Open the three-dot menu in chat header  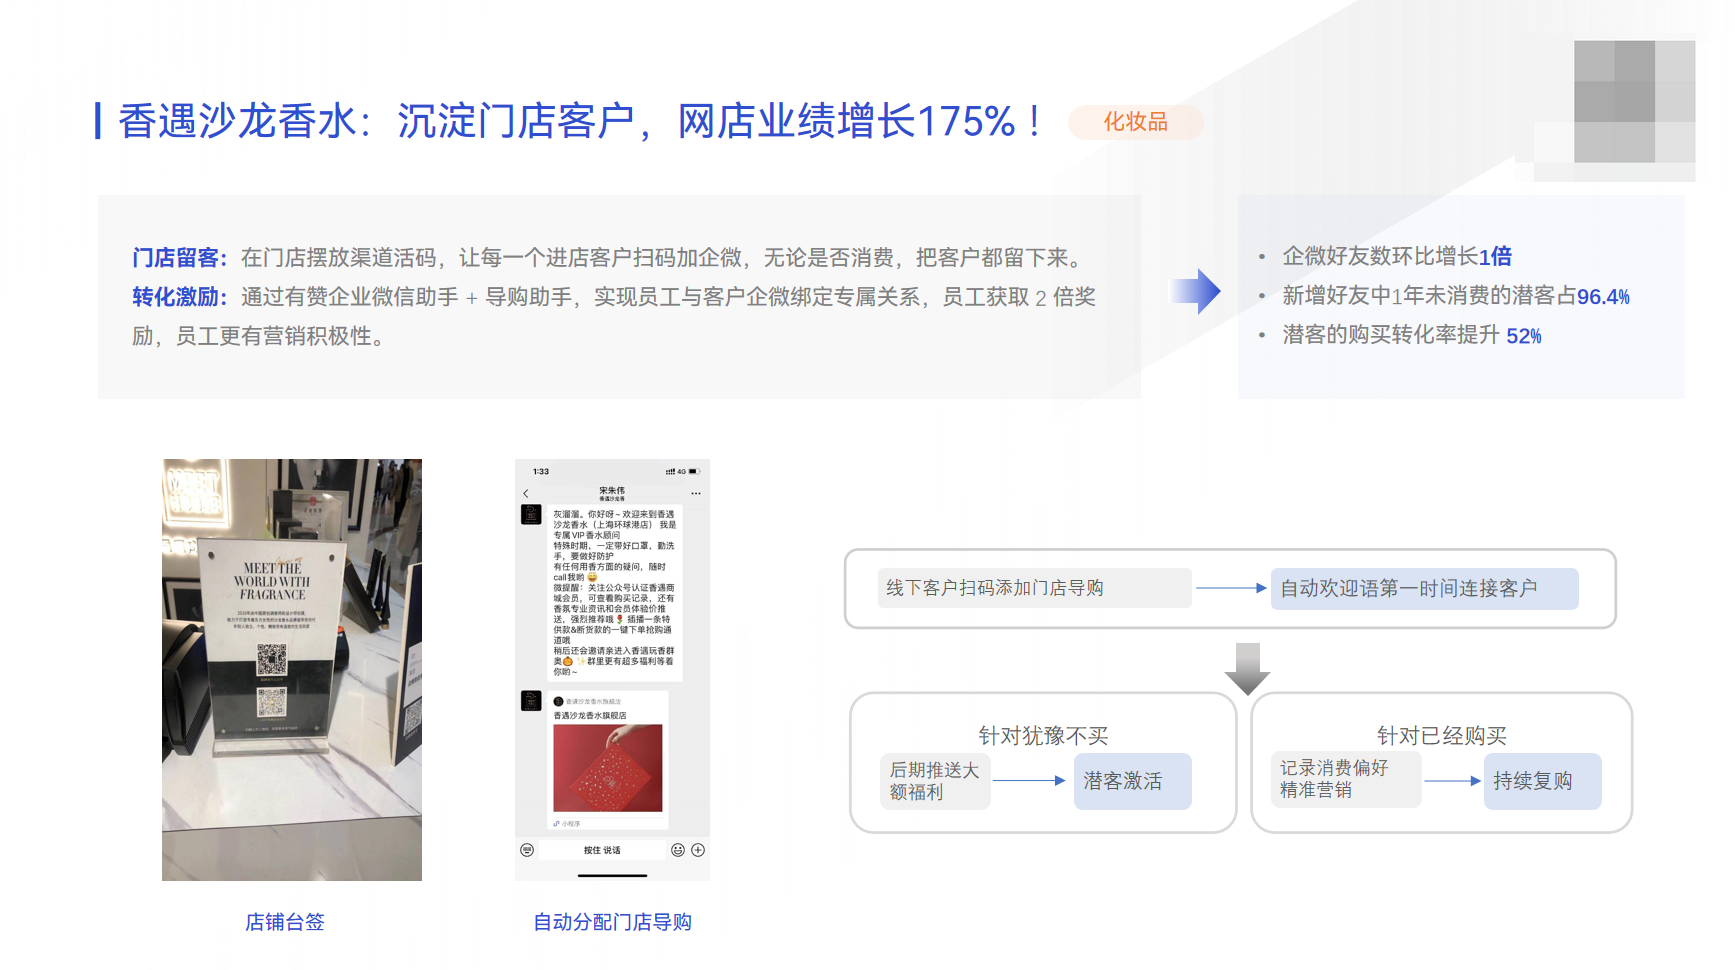click(696, 493)
